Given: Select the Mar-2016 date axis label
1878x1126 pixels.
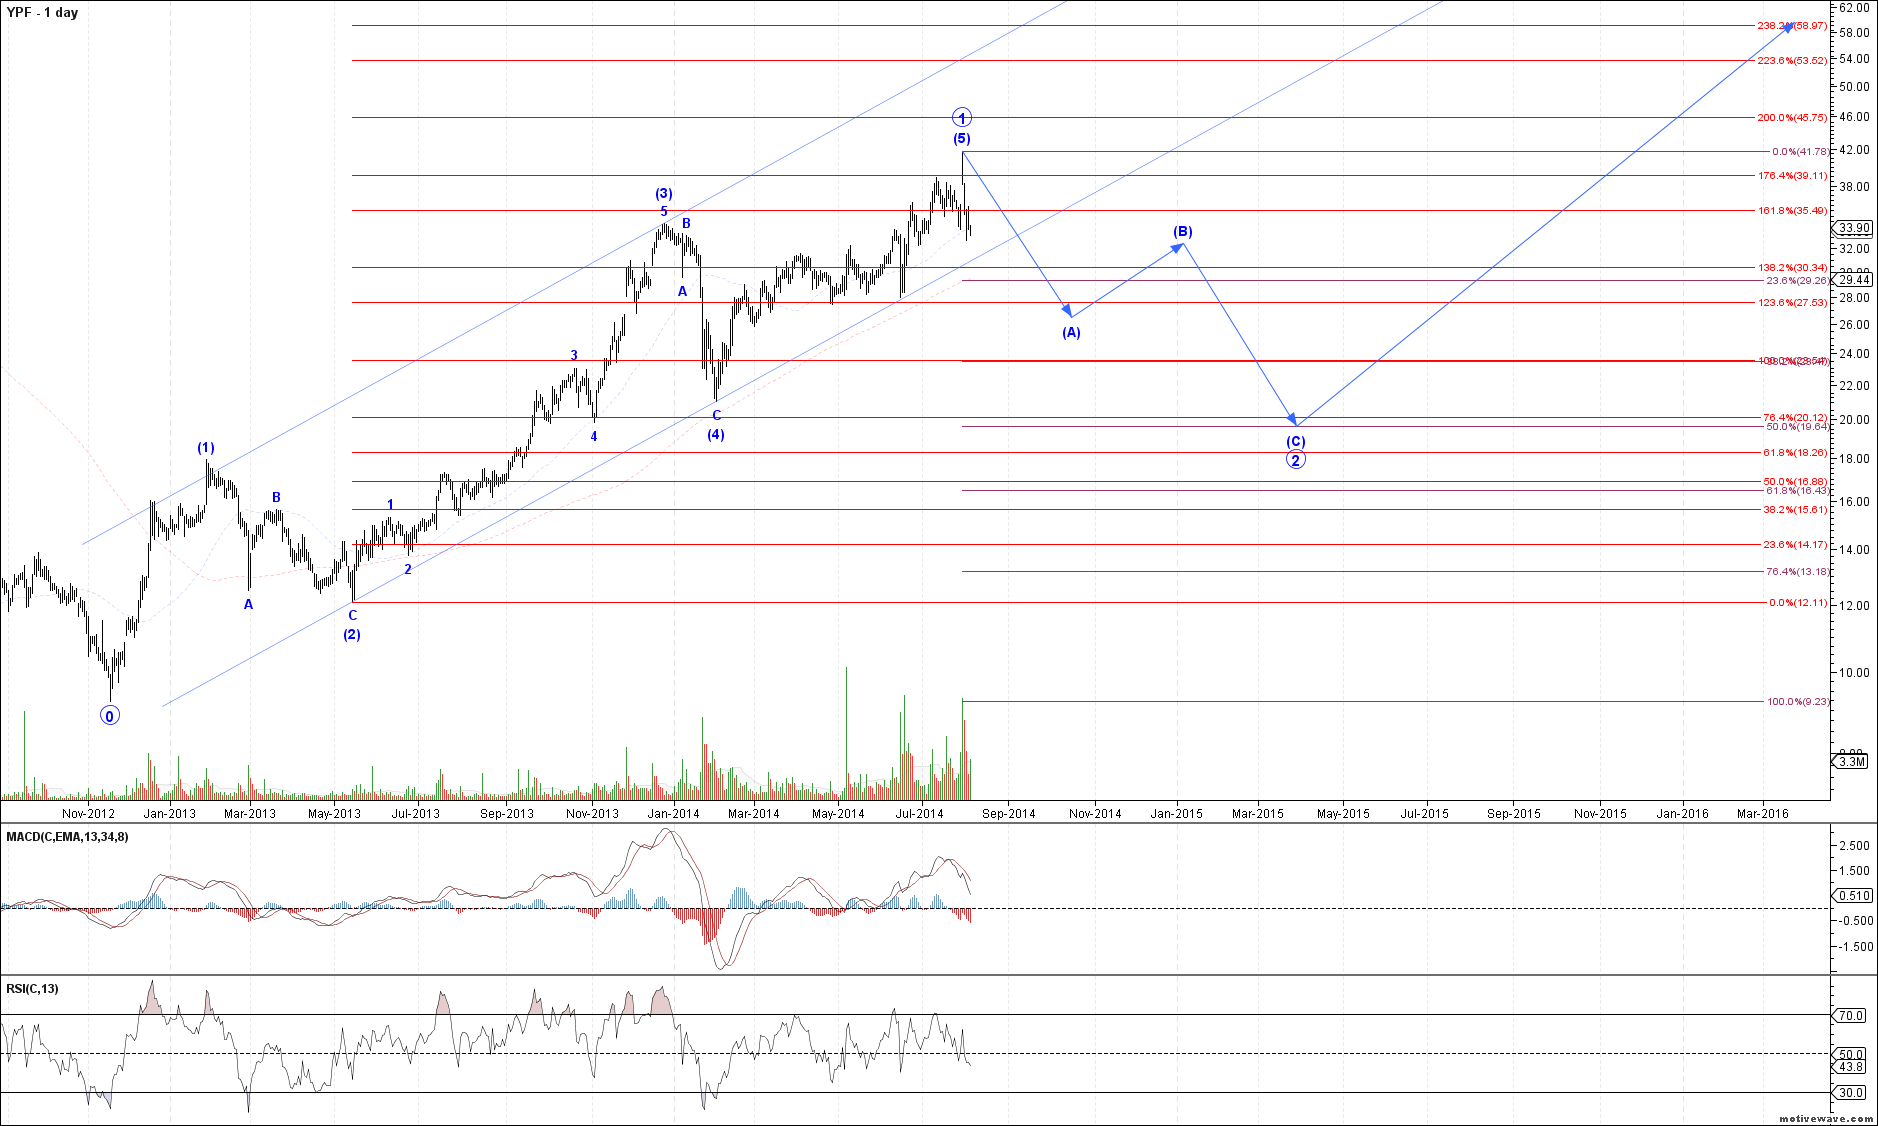Looking at the screenshot, I should point(1762,813).
